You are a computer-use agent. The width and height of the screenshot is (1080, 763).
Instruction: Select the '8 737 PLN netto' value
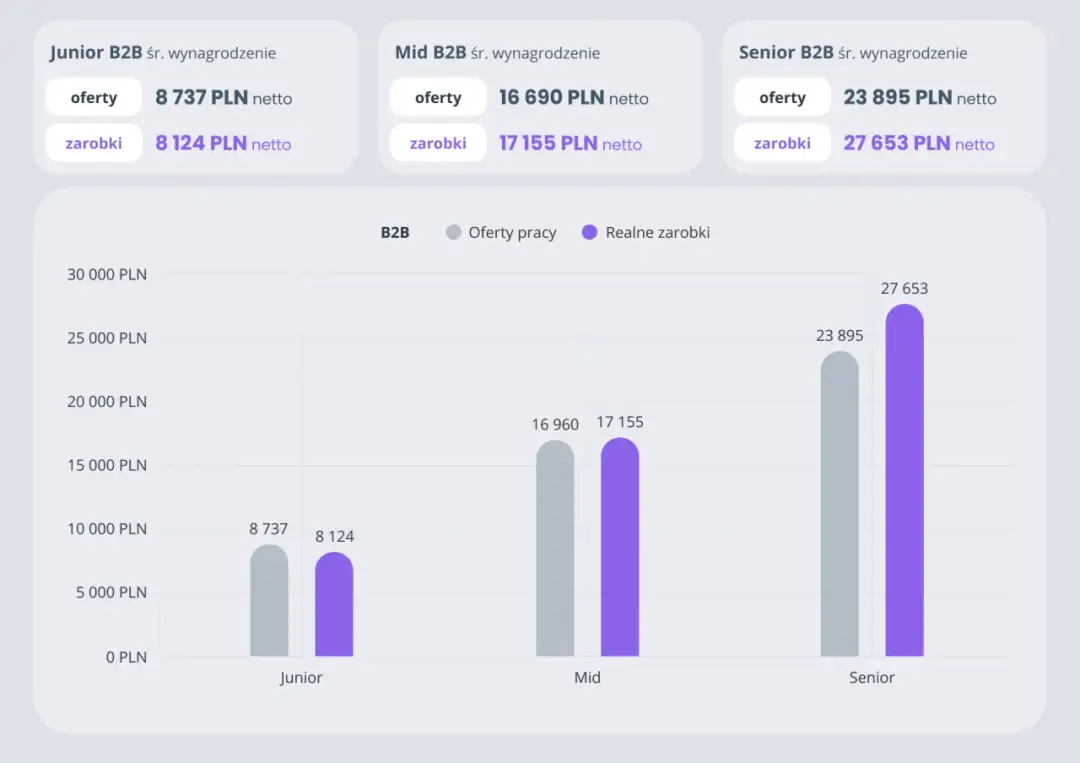tap(224, 98)
